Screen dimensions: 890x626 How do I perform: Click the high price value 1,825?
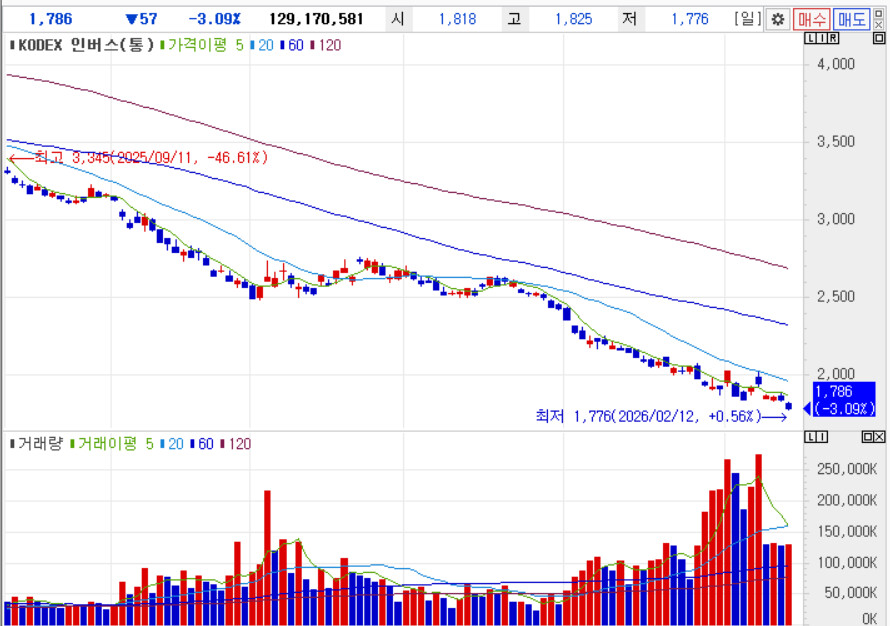573,19
